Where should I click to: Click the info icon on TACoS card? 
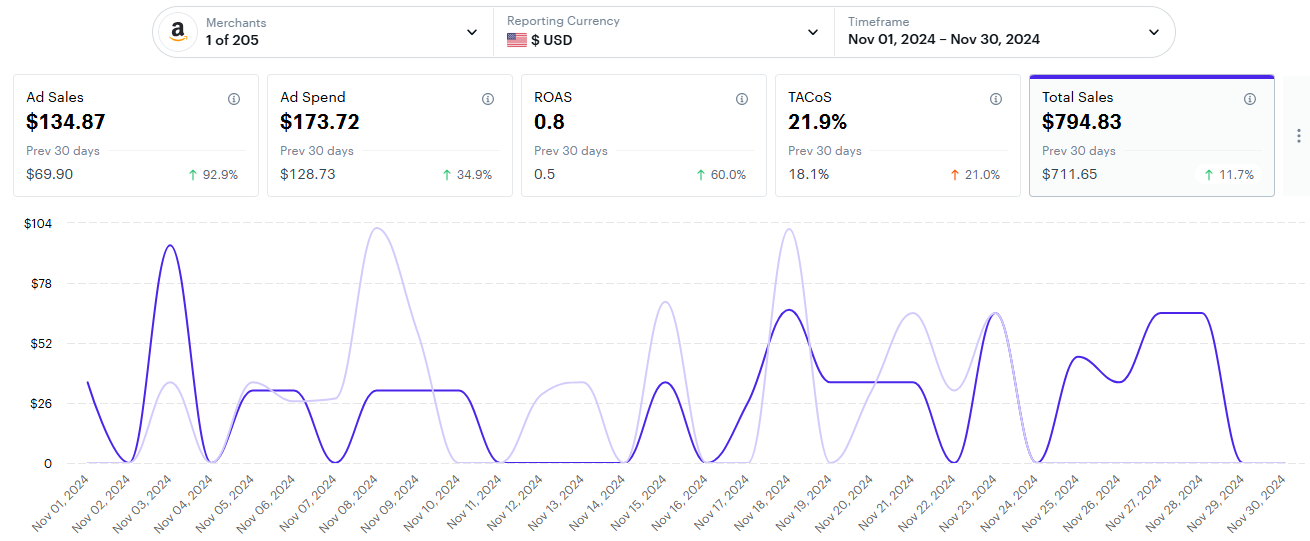(996, 99)
